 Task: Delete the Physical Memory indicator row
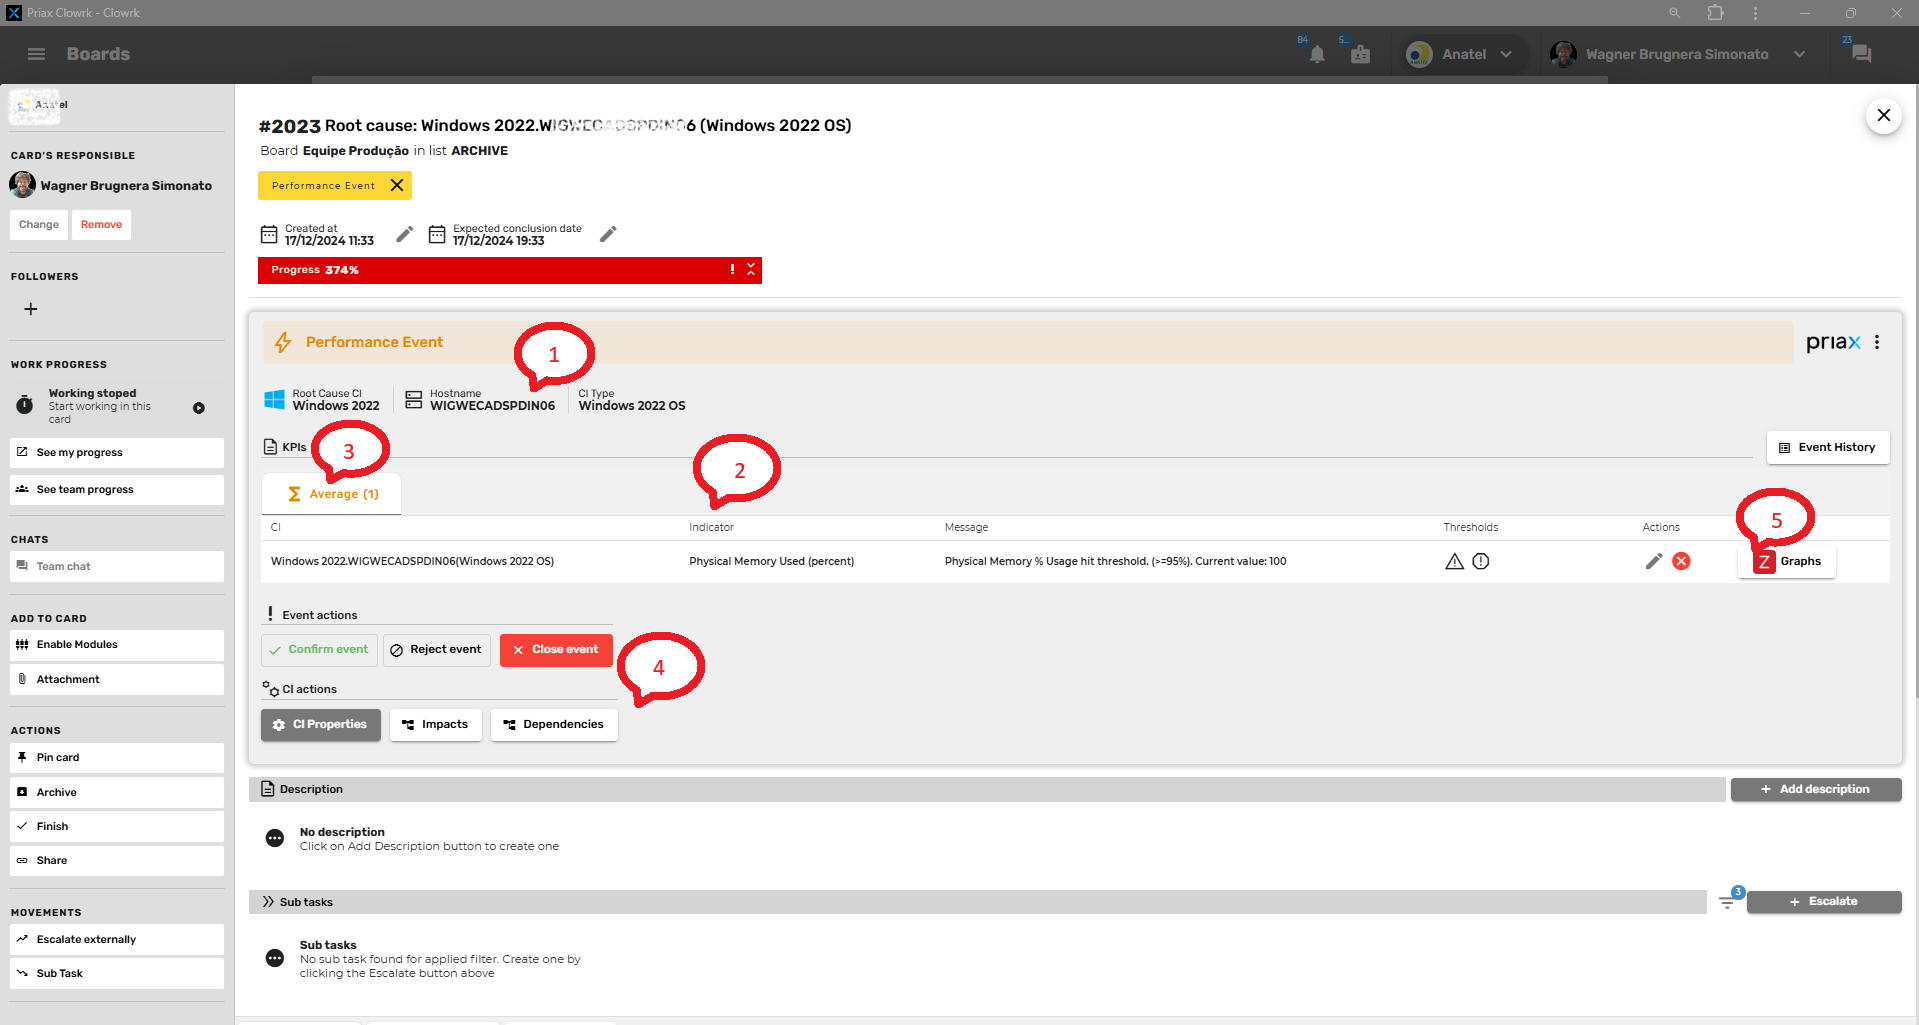[x=1681, y=561]
